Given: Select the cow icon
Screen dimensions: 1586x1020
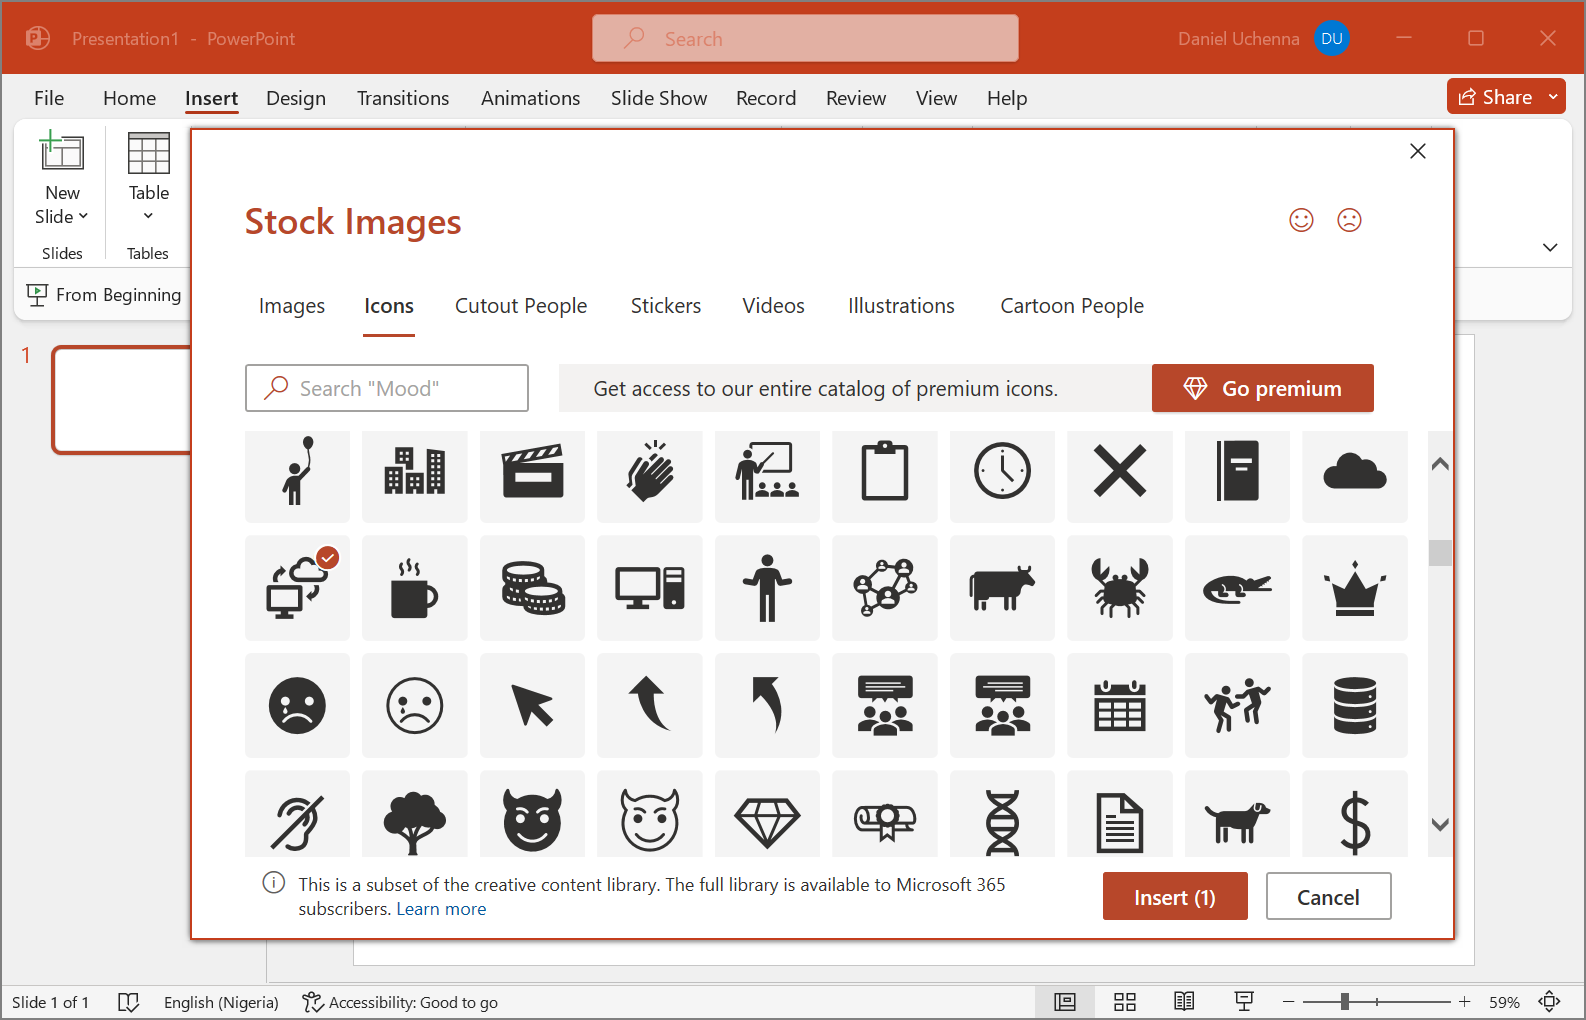Looking at the screenshot, I should tap(1002, 588).
